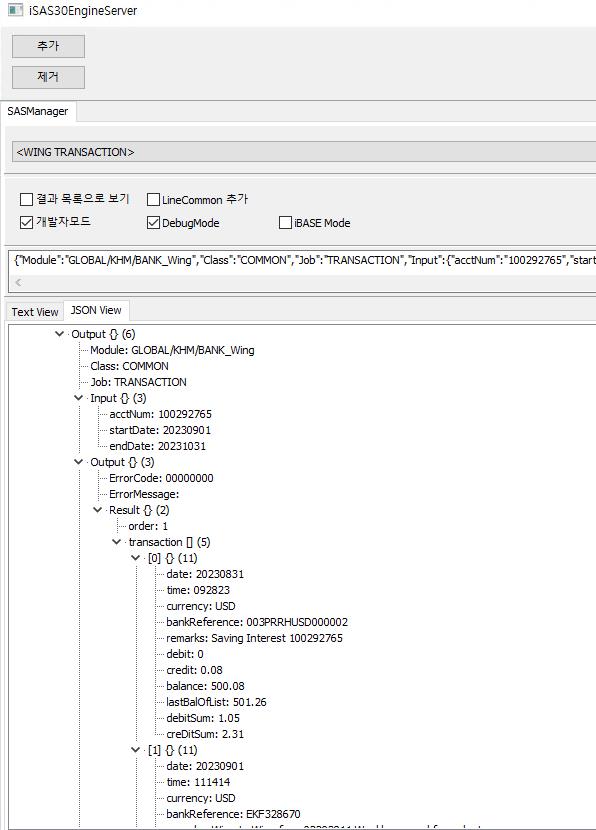Select the ErrorCode: 00000000 row
596x830 pixels.
pos(161,478)
